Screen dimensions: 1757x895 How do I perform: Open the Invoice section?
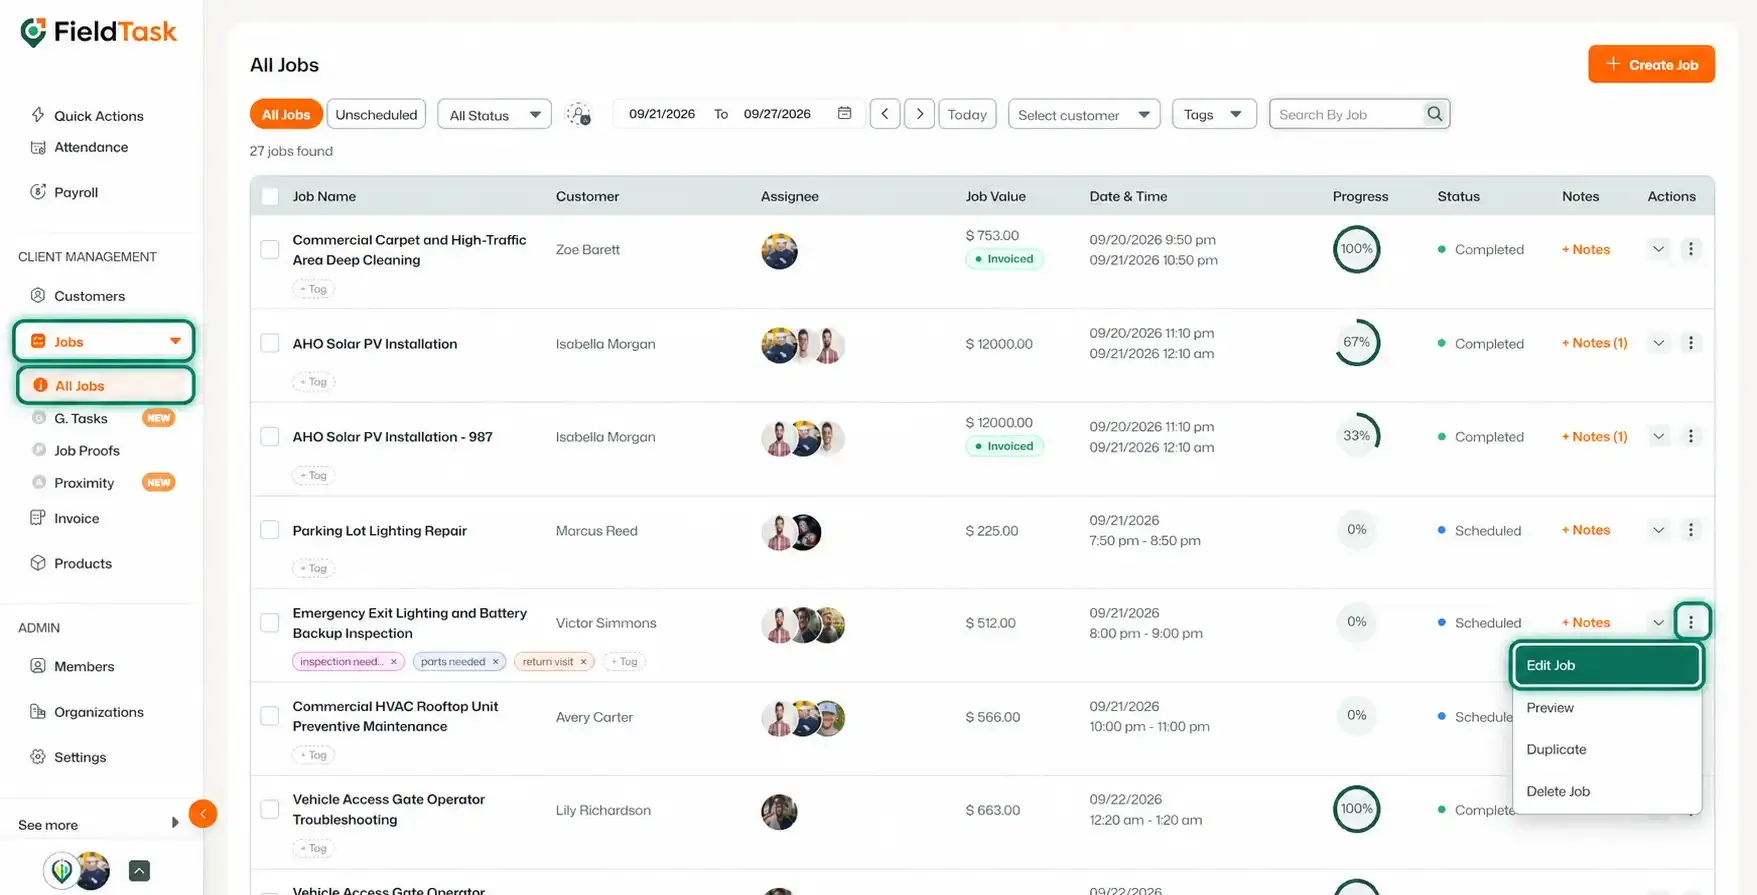point(65,518)
